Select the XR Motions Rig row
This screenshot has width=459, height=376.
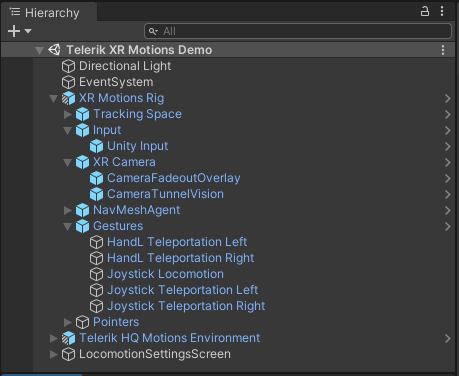pyautogui.click(x=121, y=98)
